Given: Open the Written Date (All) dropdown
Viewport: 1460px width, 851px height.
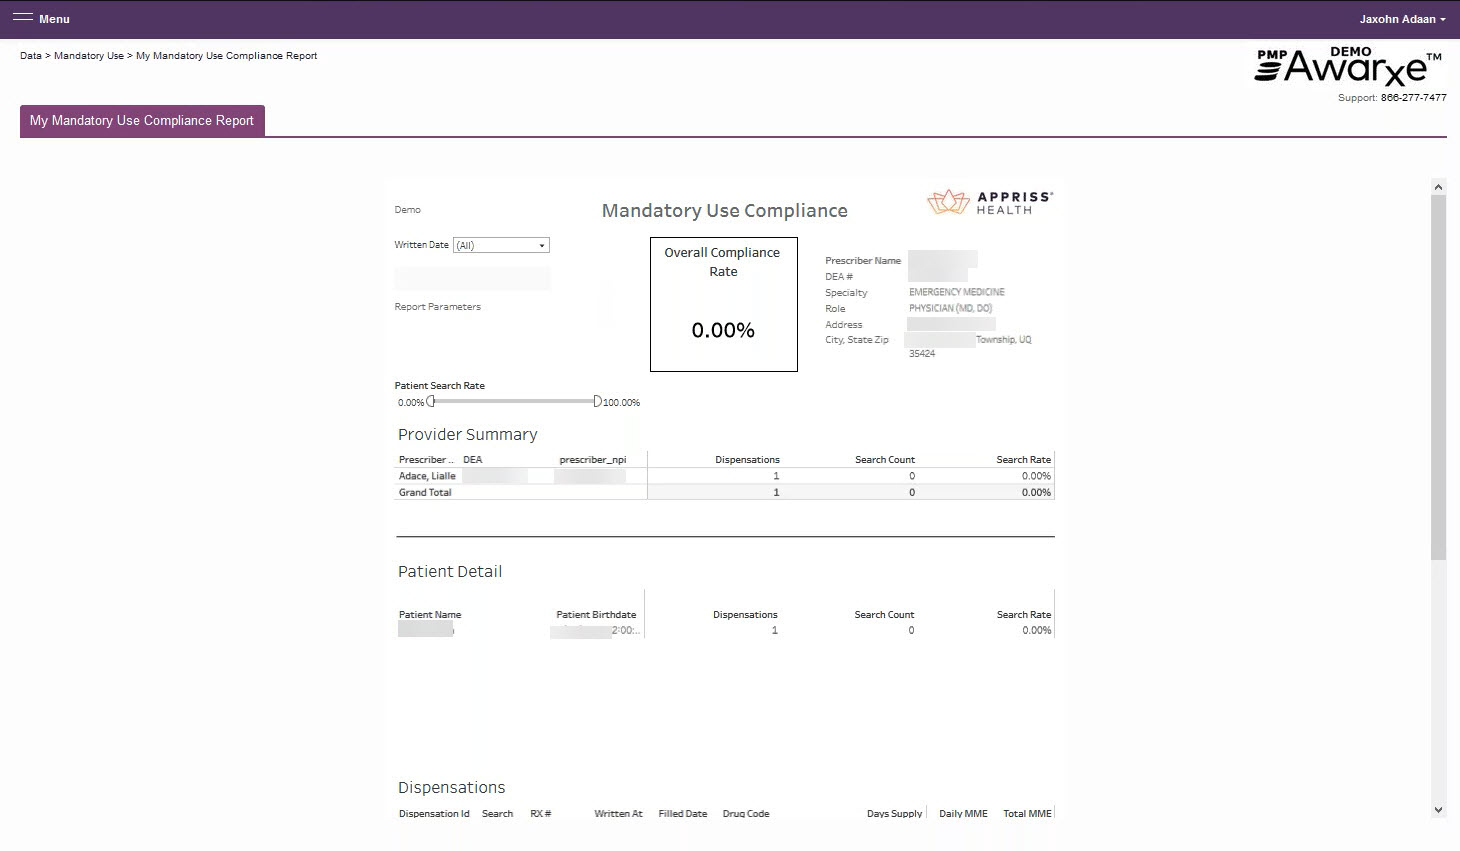Looking at the screenshot, I should (501, 245).
